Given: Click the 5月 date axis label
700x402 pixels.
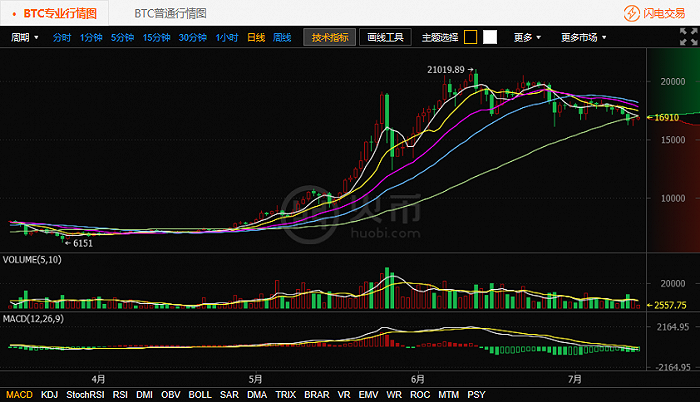Looking at the screenshot, I should click(x=255, y=379).
